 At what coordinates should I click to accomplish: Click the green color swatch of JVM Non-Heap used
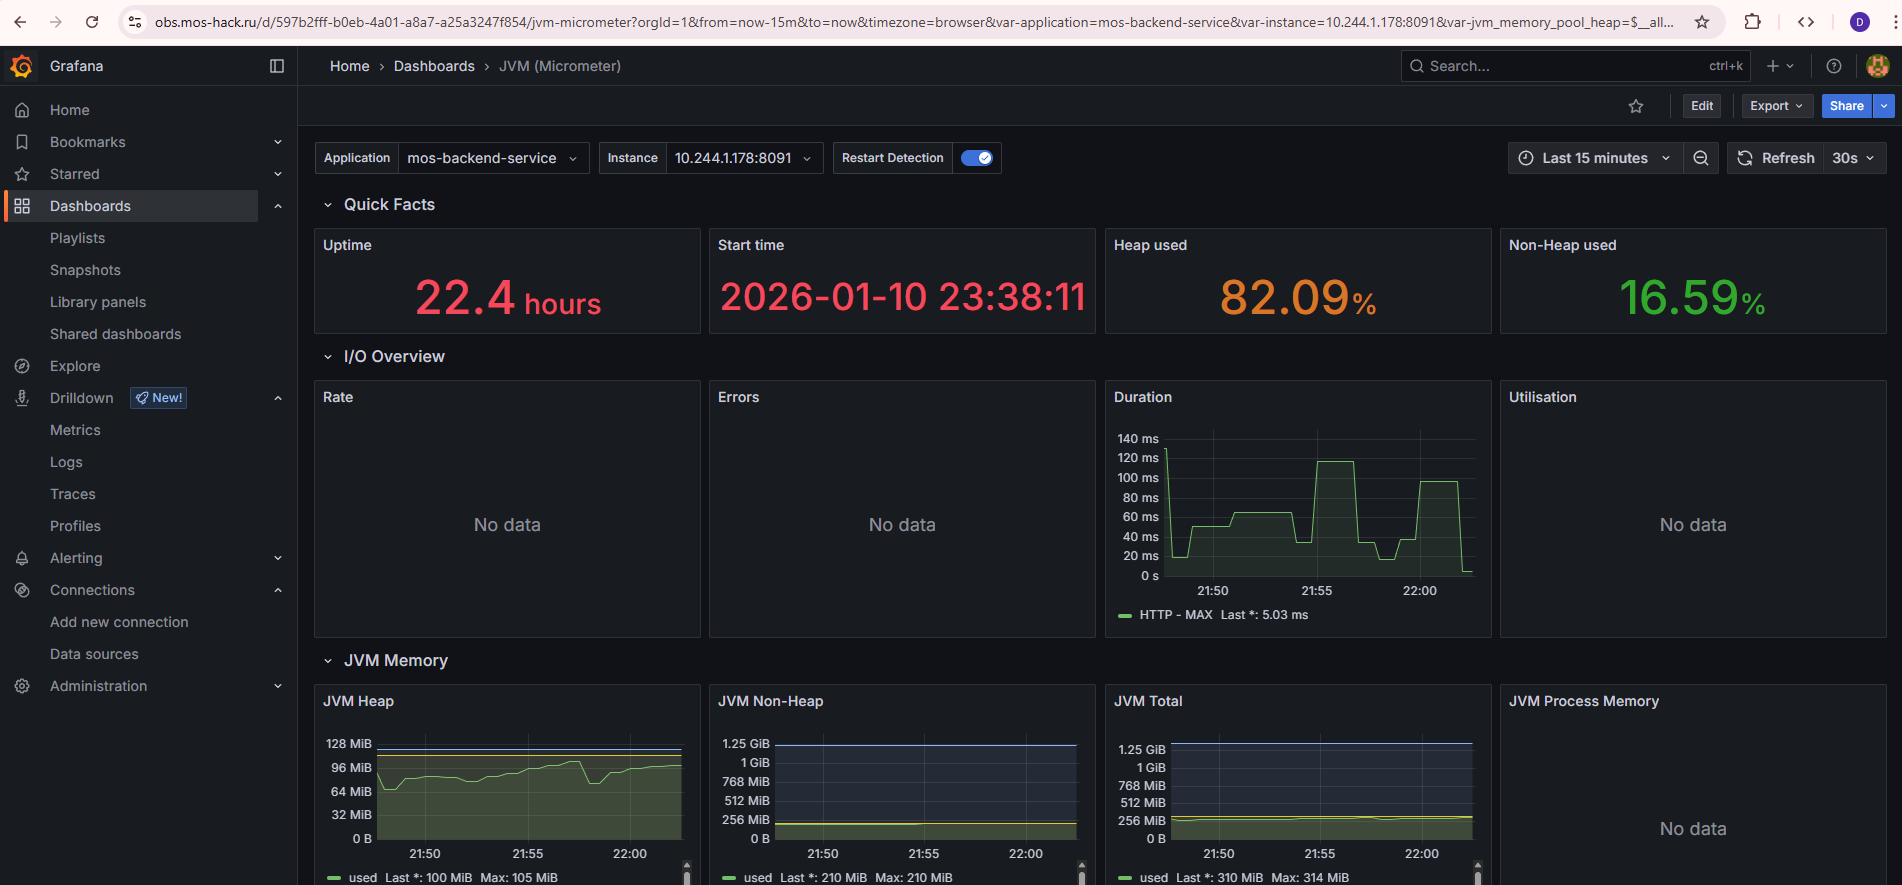click(729, 878)
